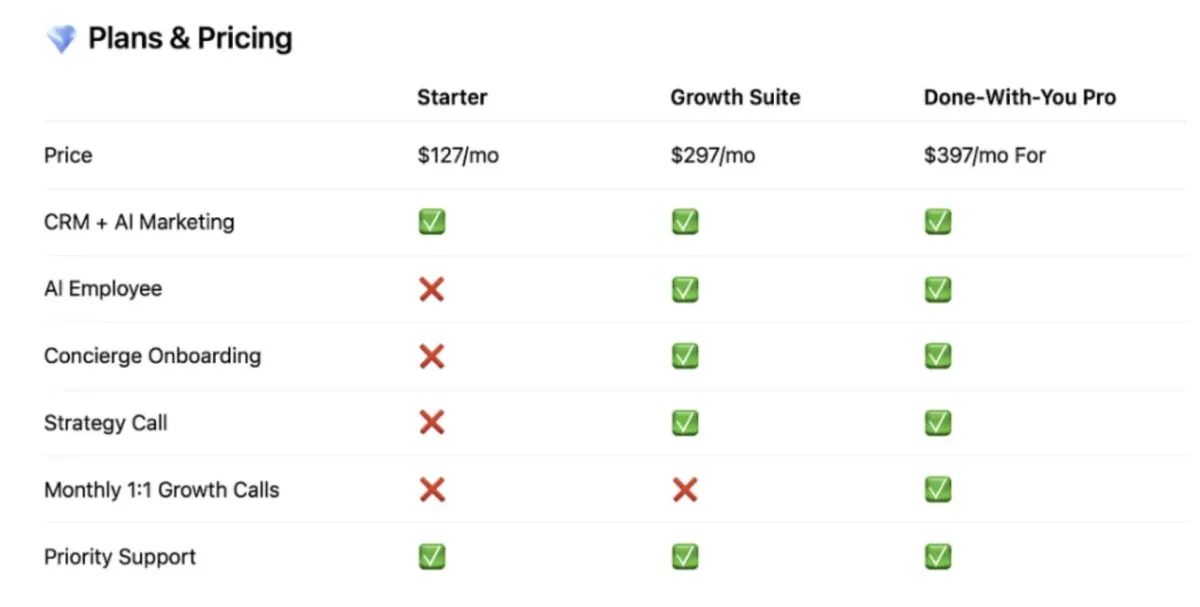Click the red X for Starter Strategy Call
The image size is (1200, 607).
click(x=432, y=423)
